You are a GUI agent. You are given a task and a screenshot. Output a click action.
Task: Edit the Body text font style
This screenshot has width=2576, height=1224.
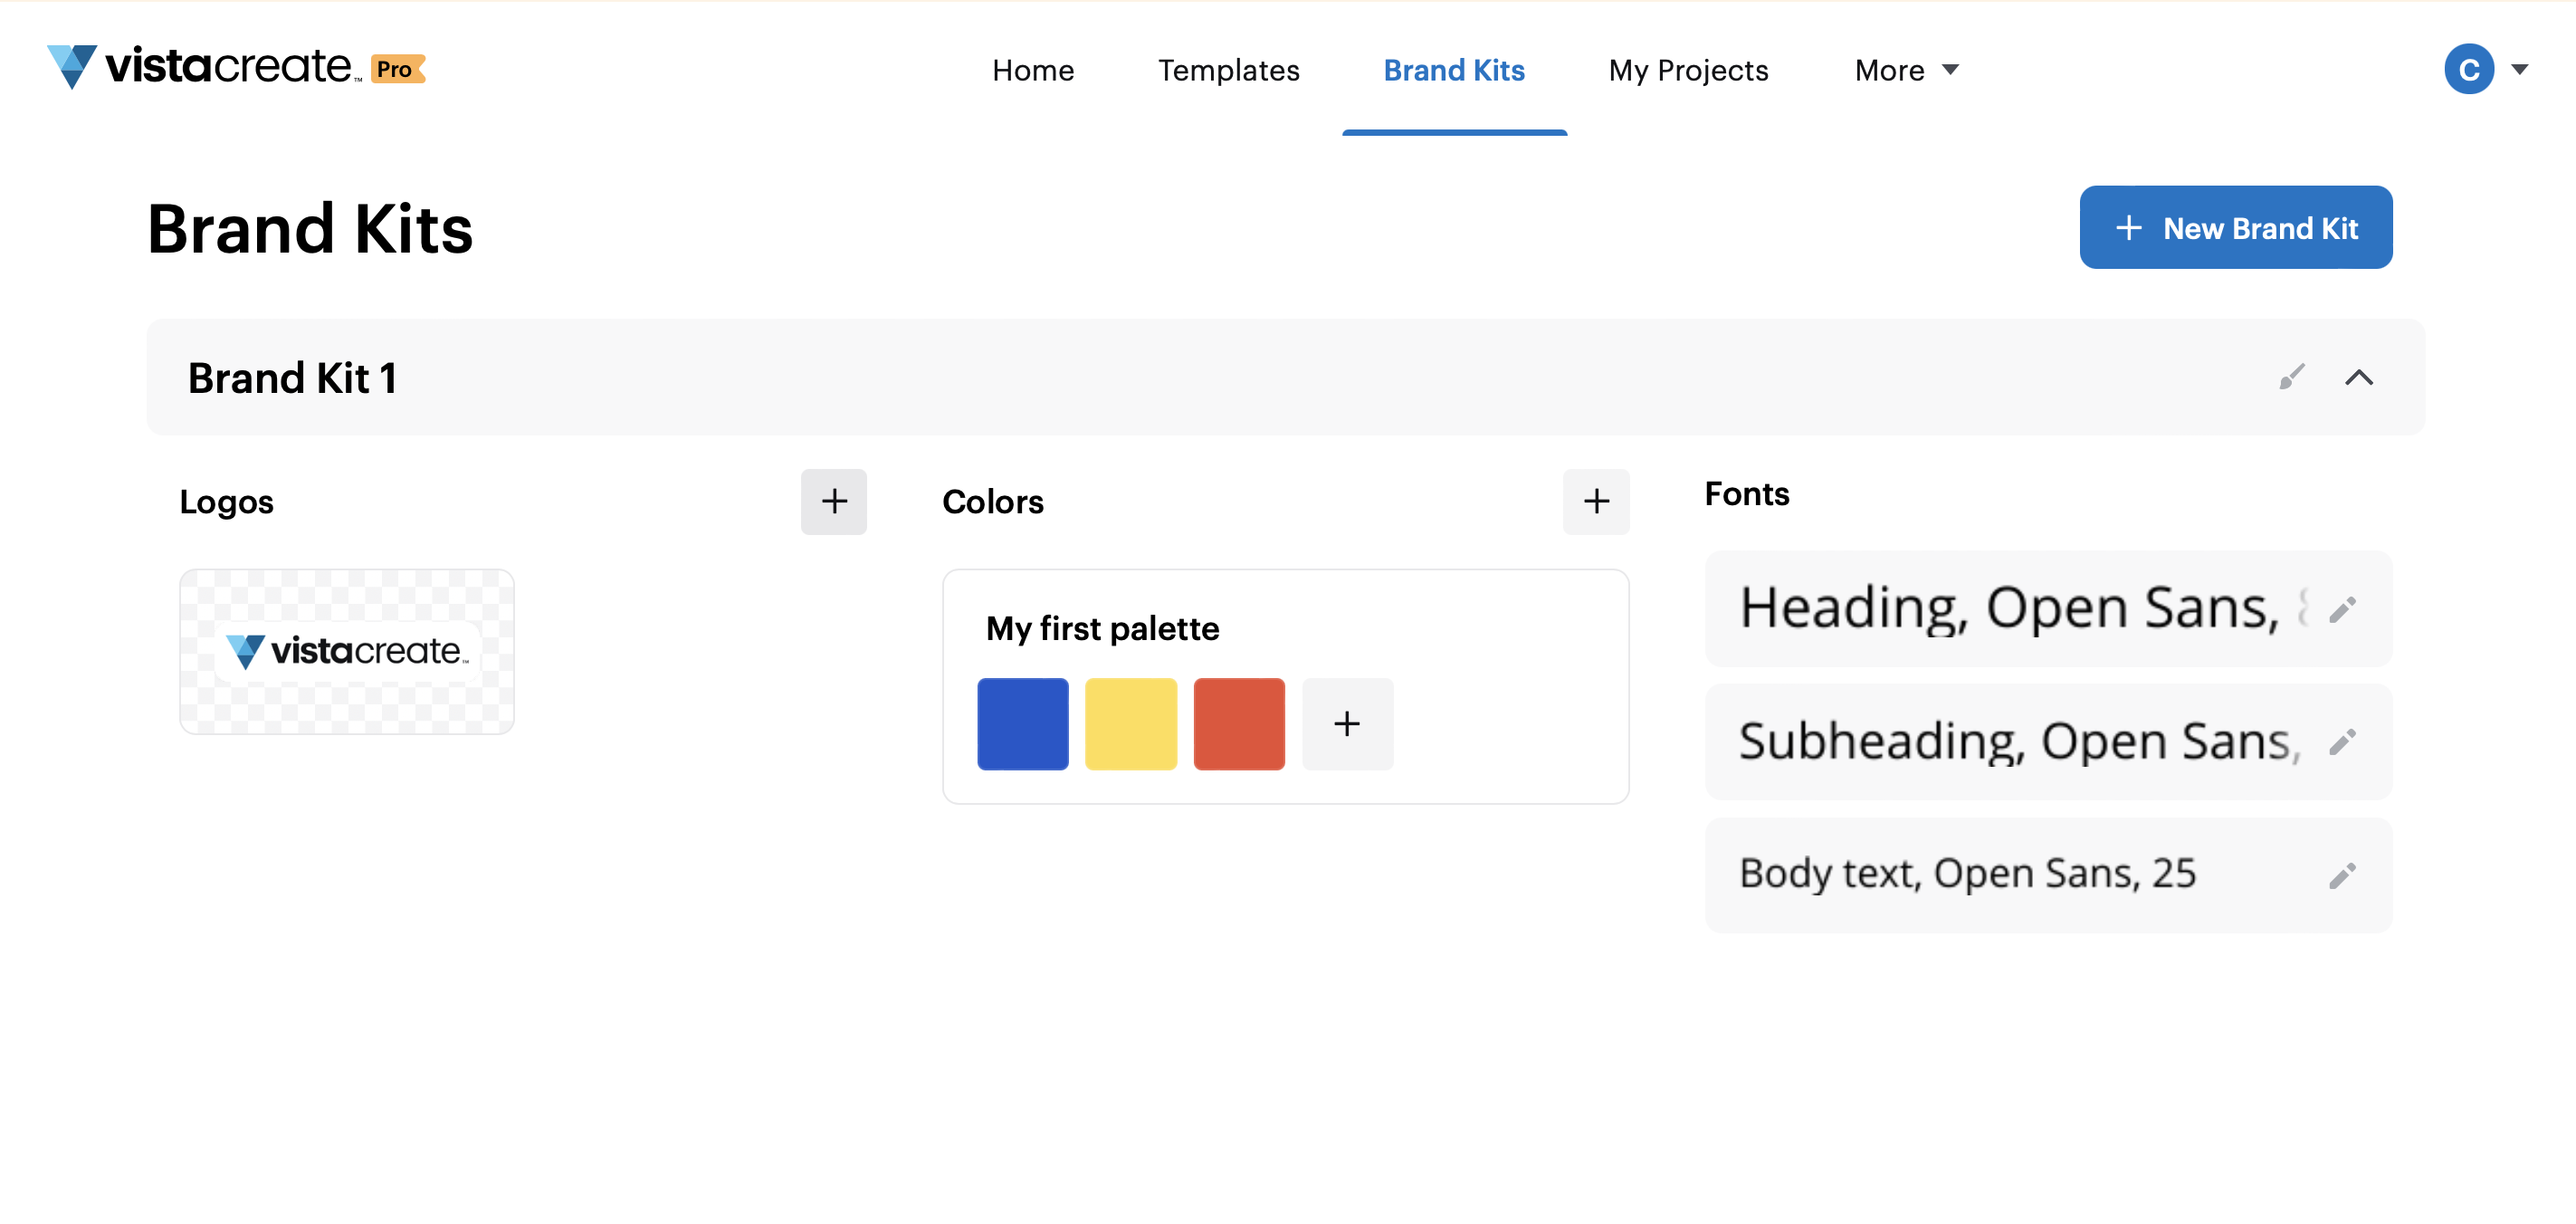[x=2342, y=876]
